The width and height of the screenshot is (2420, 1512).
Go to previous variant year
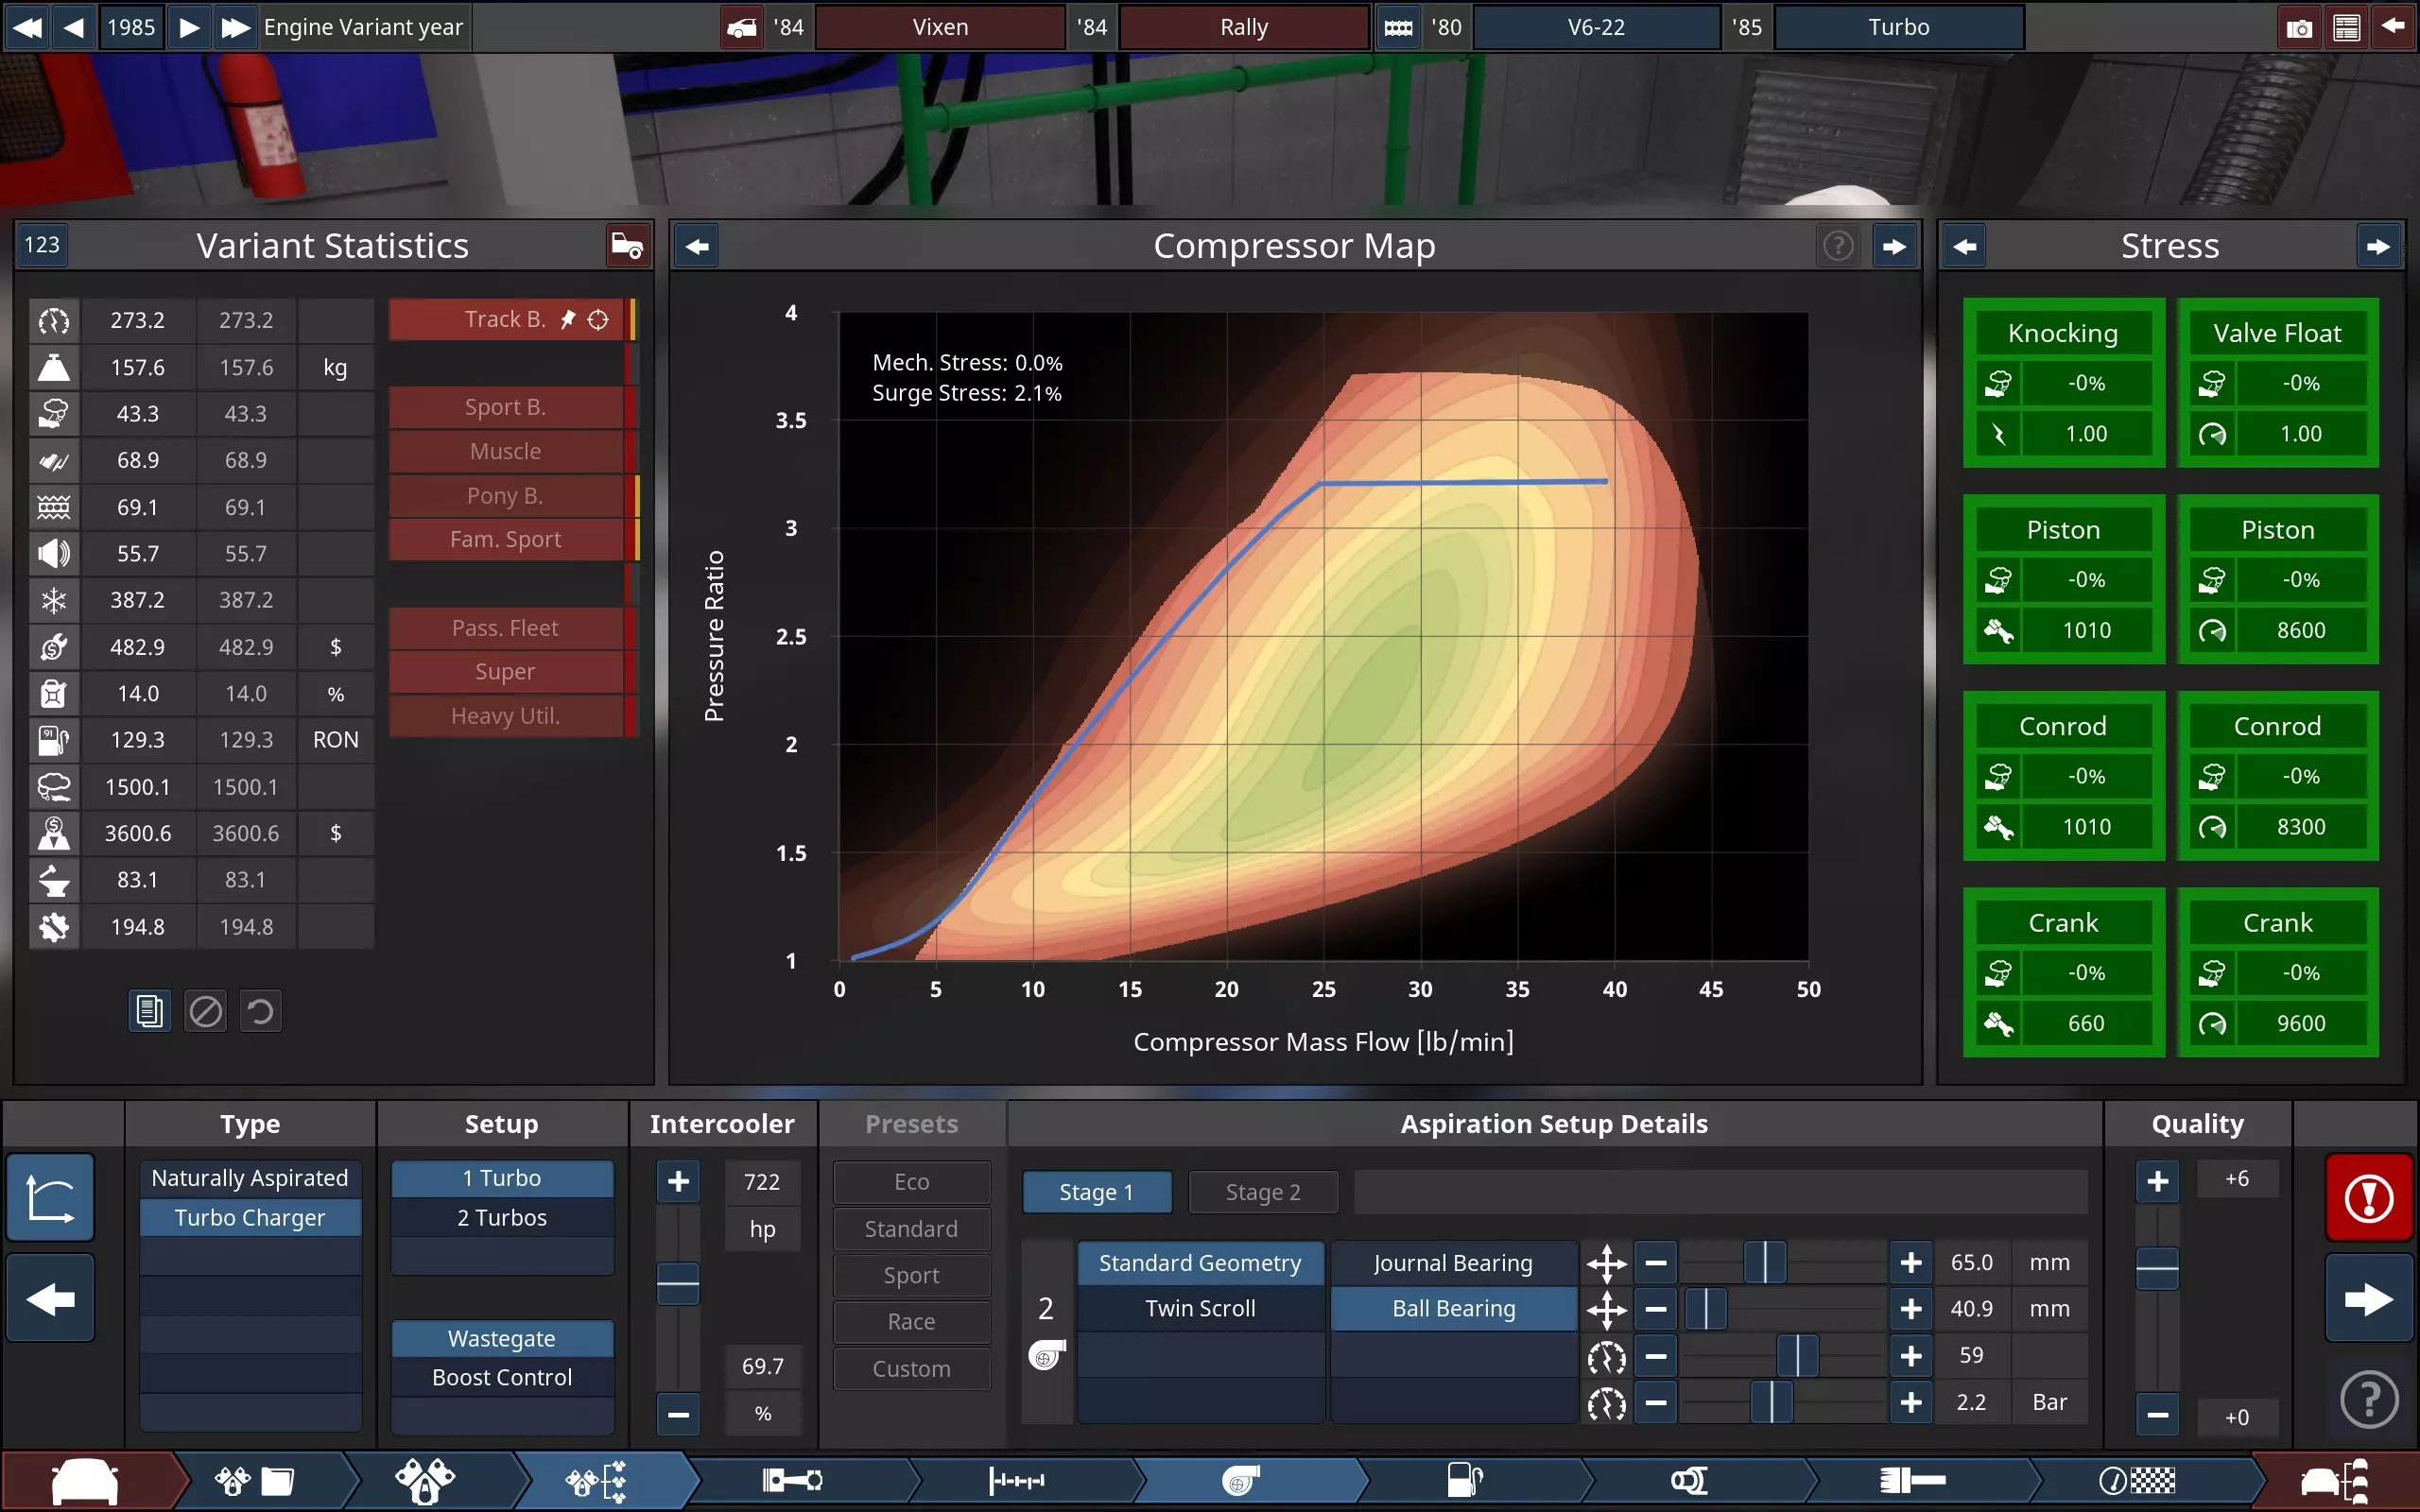[74, 28]
